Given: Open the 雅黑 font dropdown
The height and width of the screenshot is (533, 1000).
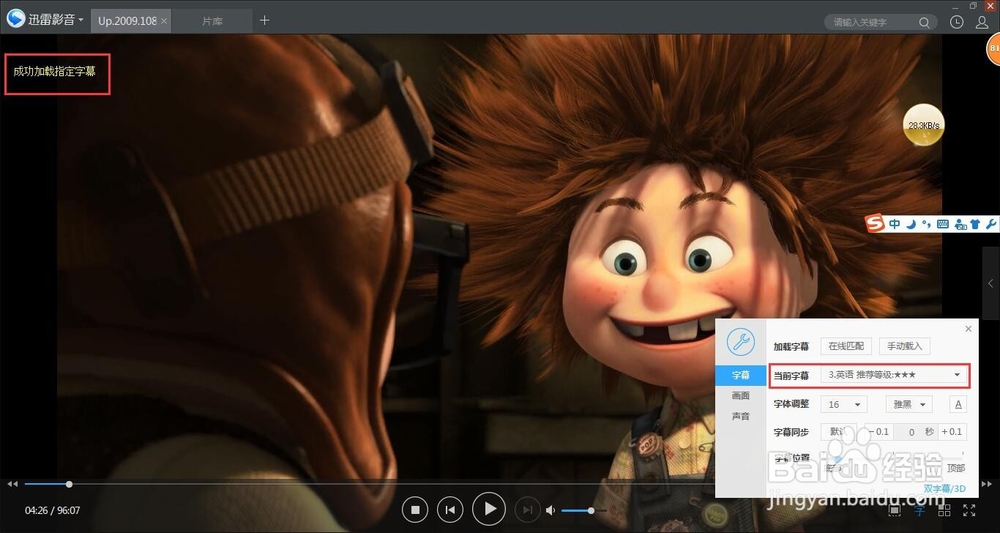Looking at the screenshot, I should click(909, 405).
